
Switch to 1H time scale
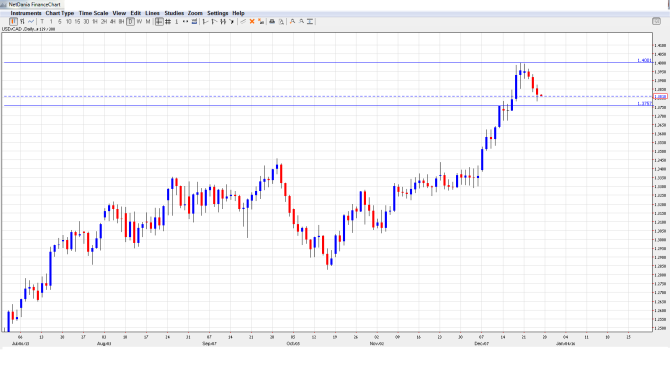point(95,21)
